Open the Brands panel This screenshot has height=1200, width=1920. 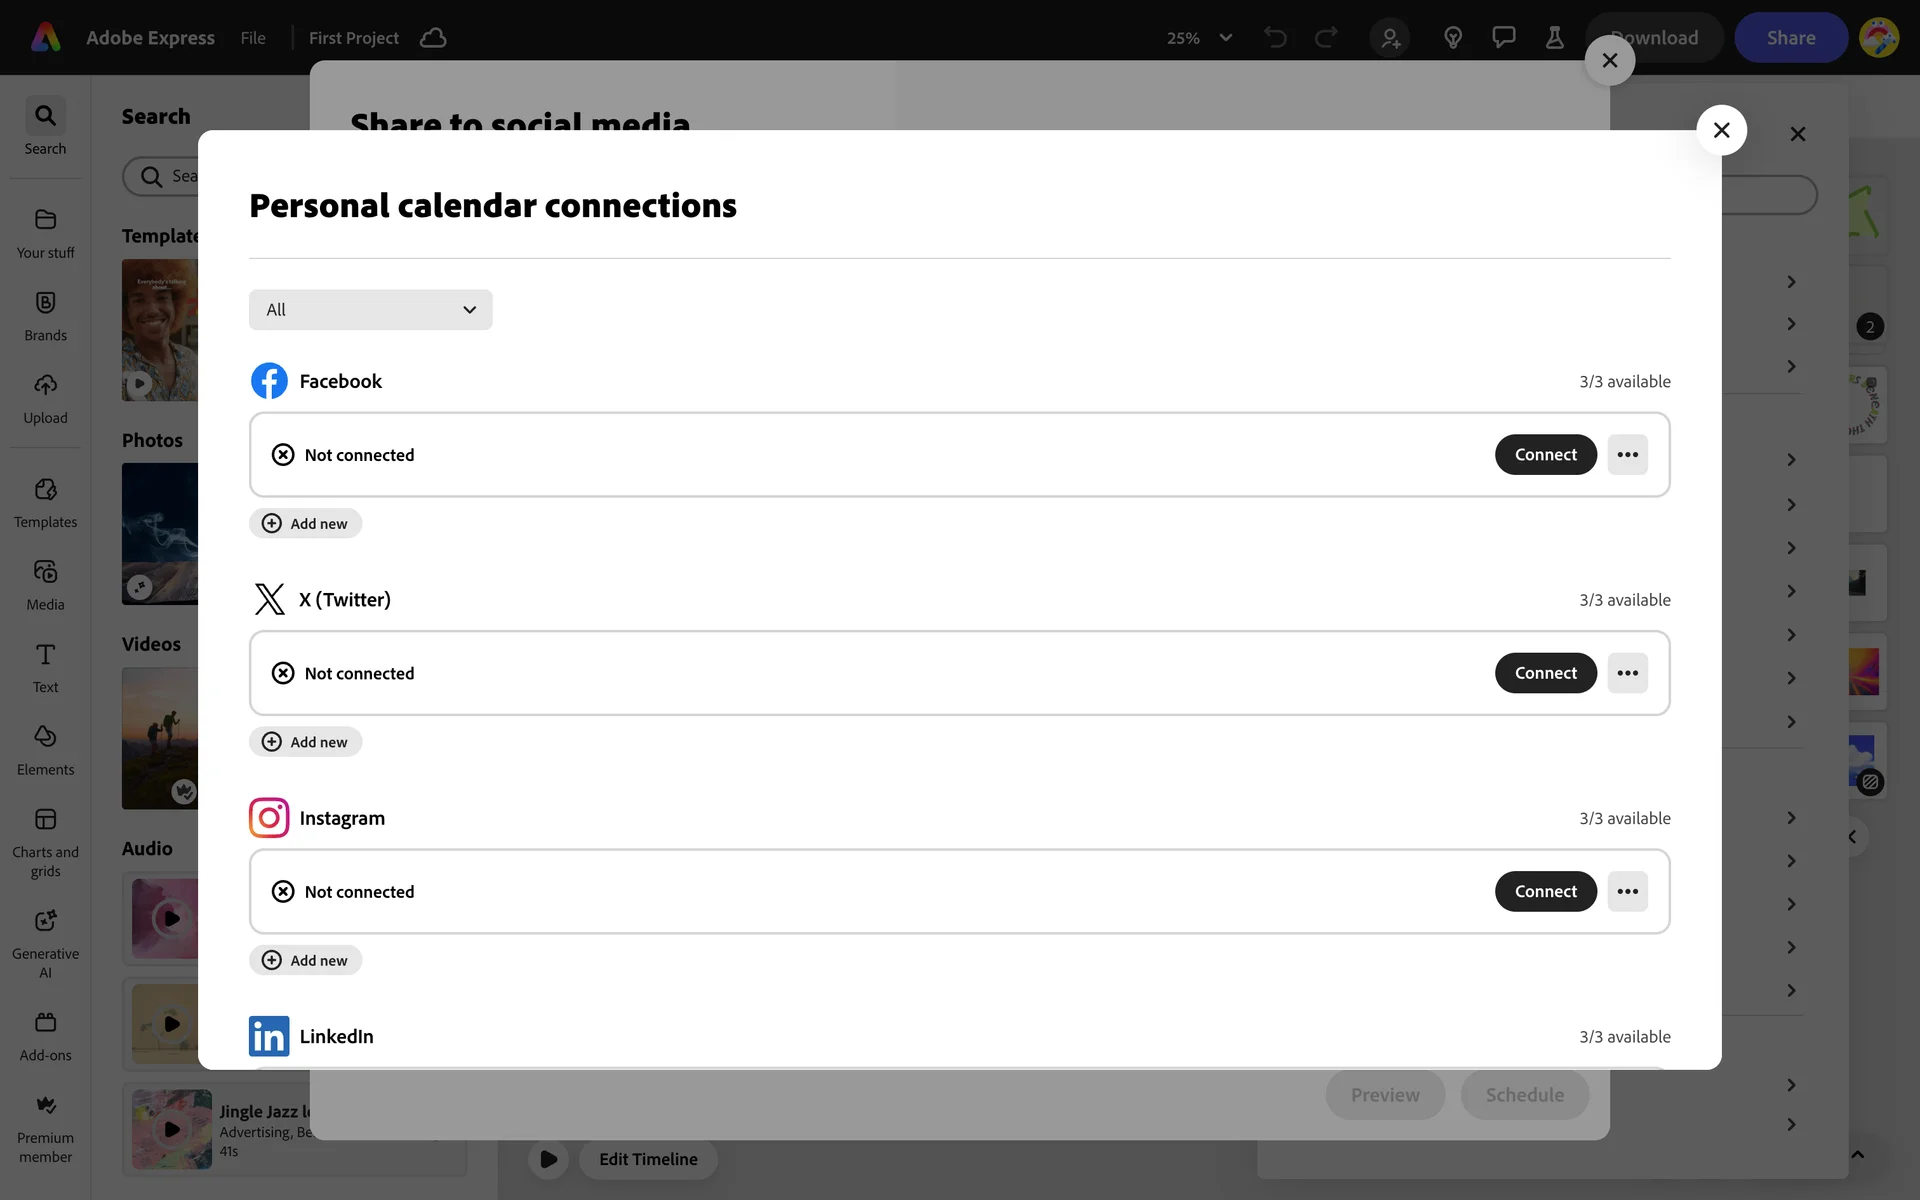click(x=45, y=316)
